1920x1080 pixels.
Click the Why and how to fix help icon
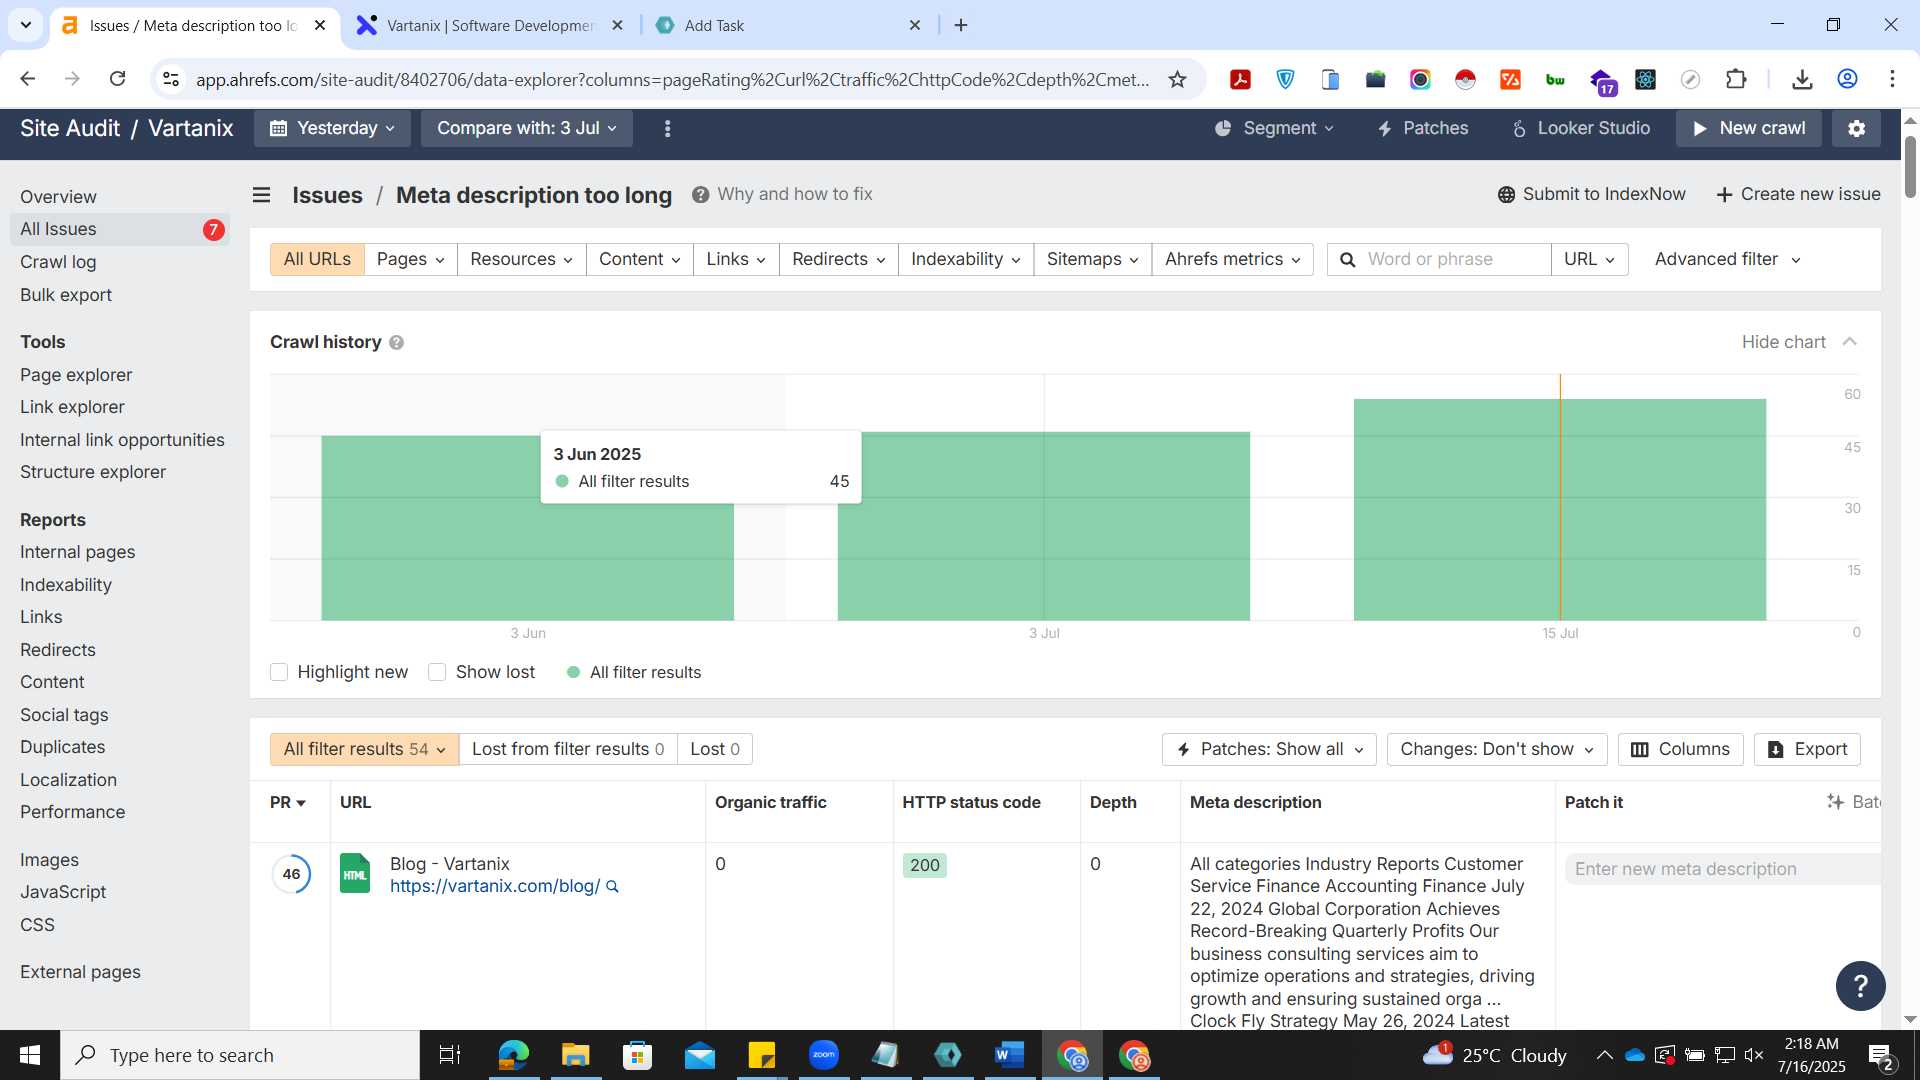[701, 194]
